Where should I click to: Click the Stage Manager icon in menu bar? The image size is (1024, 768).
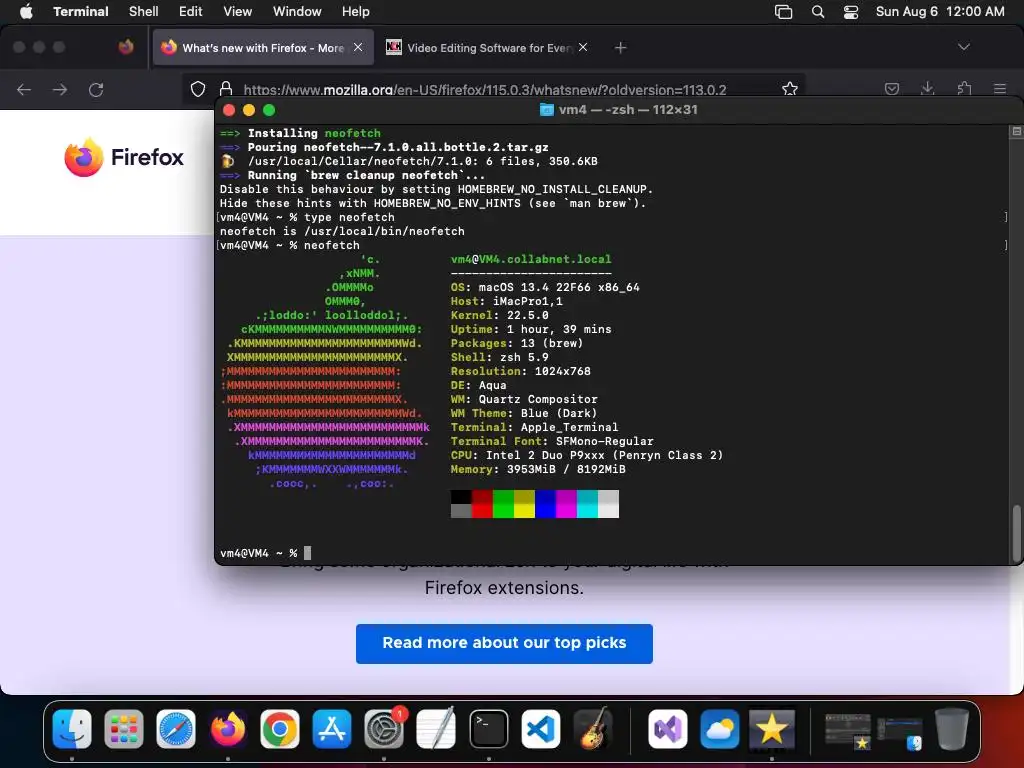pos(784,12)
